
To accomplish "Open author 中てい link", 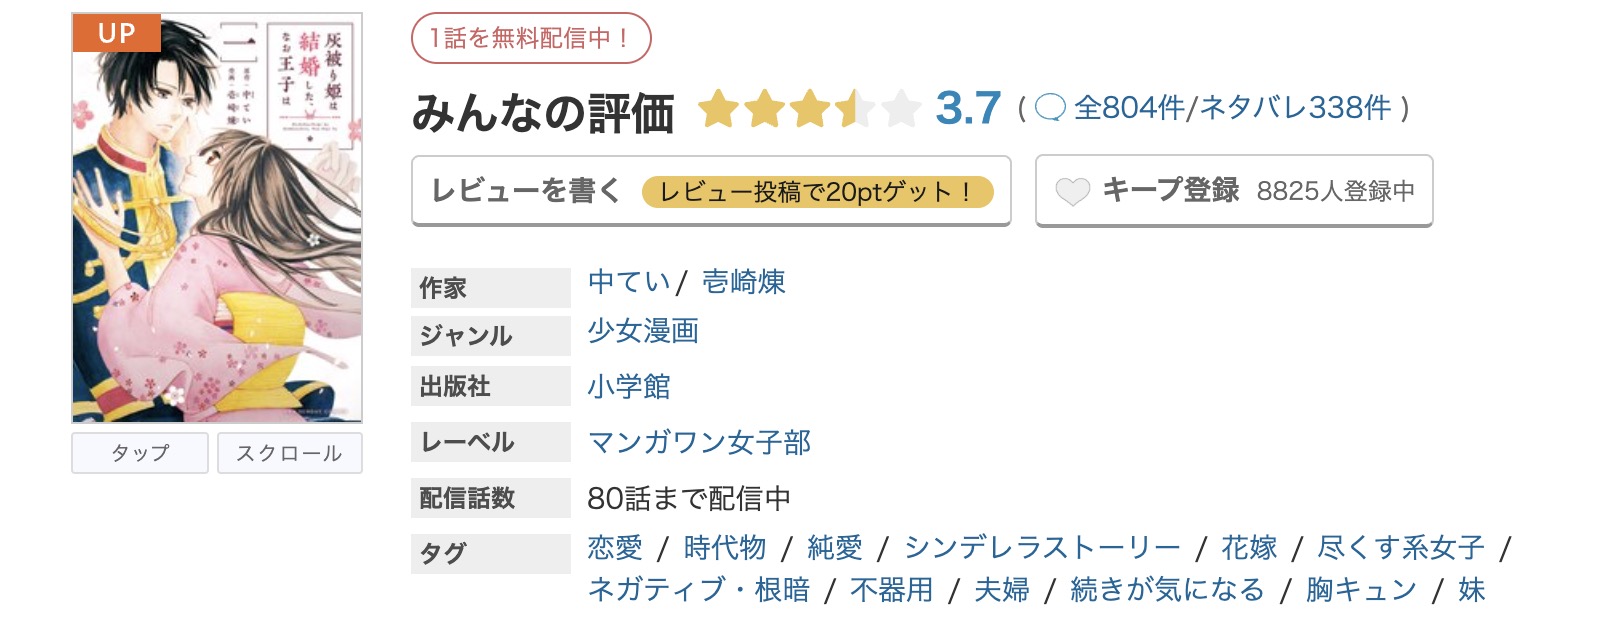I will (x=629, y=282).
